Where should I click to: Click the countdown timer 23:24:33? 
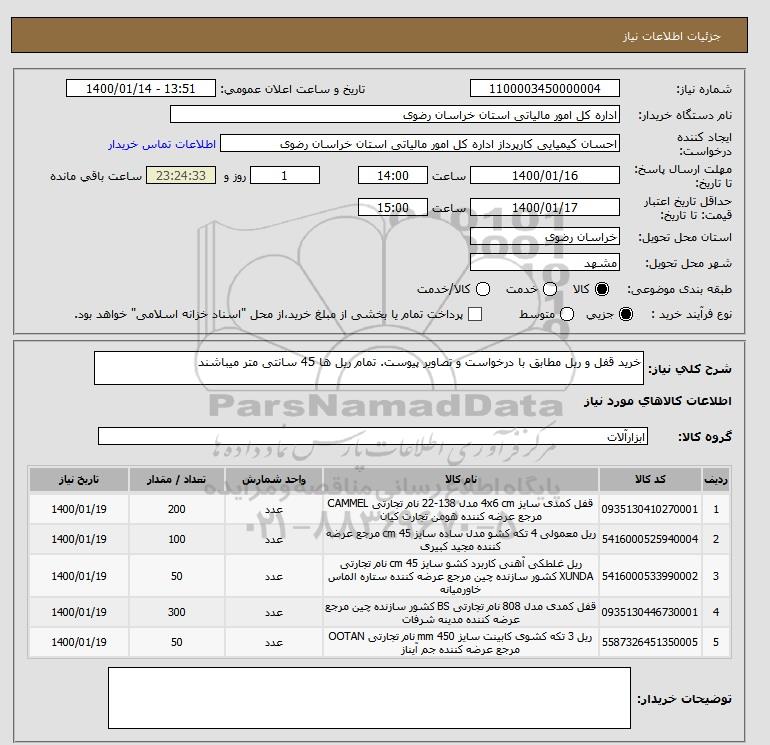(x=181, y=175)
